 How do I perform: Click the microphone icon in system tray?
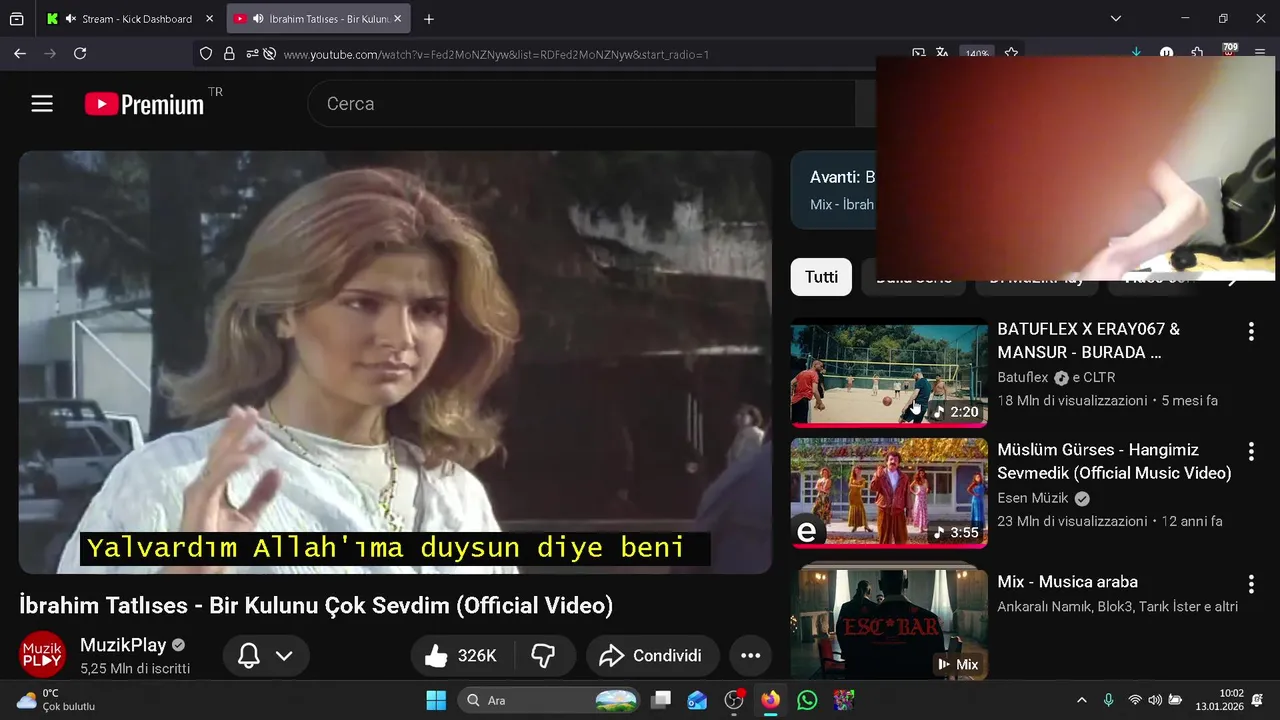[1108, 700]
